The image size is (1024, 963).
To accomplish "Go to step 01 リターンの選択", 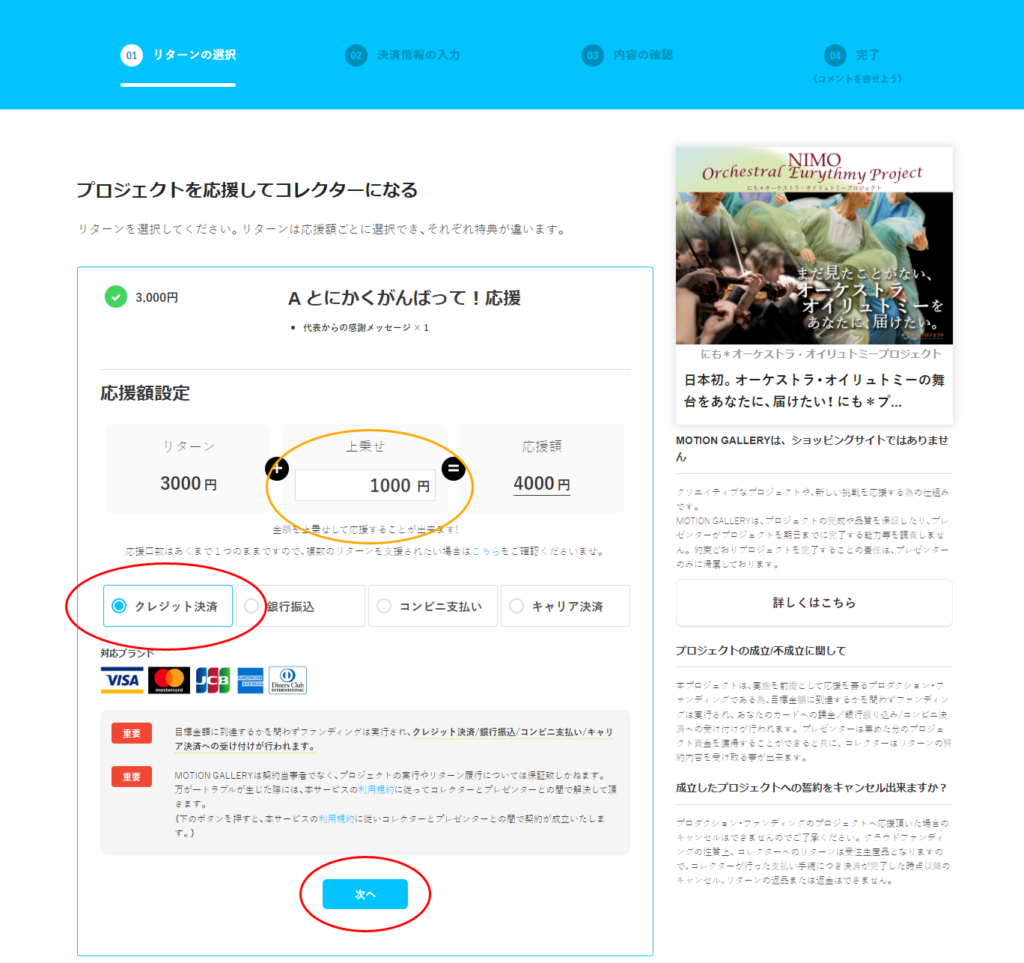I will click(178, 55).
